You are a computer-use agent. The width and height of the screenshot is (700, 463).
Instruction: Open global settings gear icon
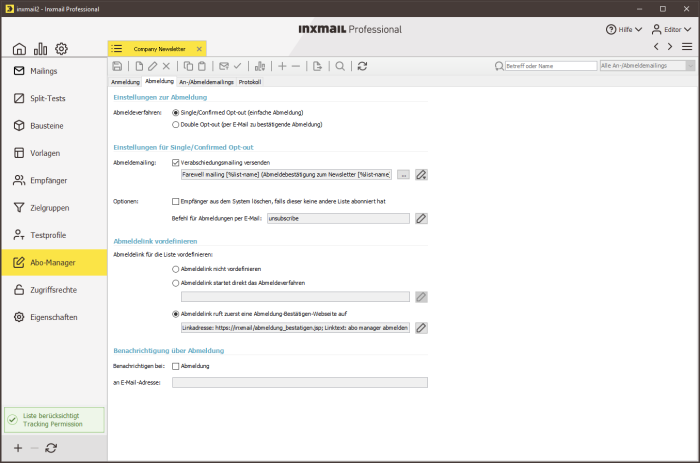point(61,49)
